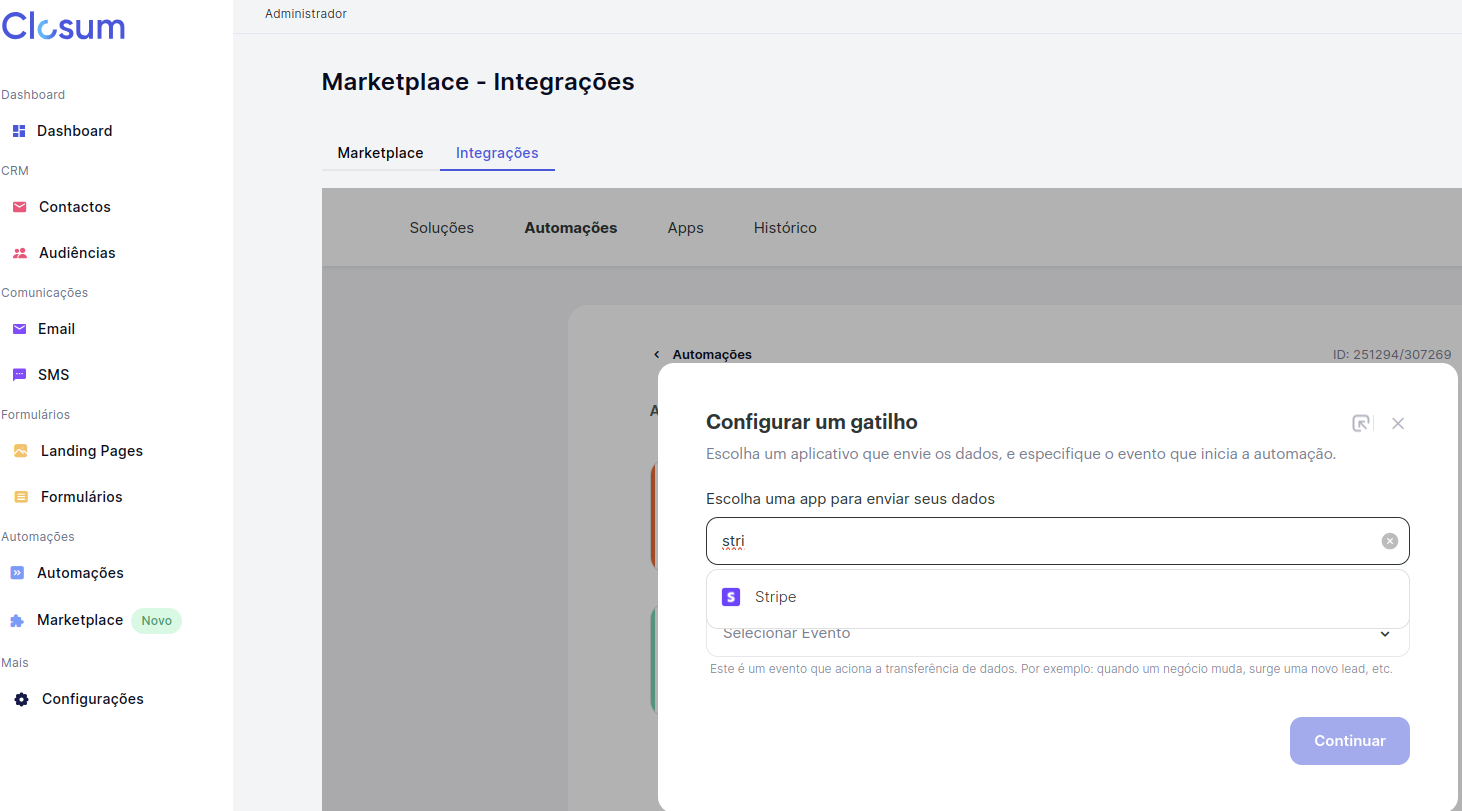1462x811 pixels.
Task: Open Marketplace in the sidebar
Action: click(80, 620)
